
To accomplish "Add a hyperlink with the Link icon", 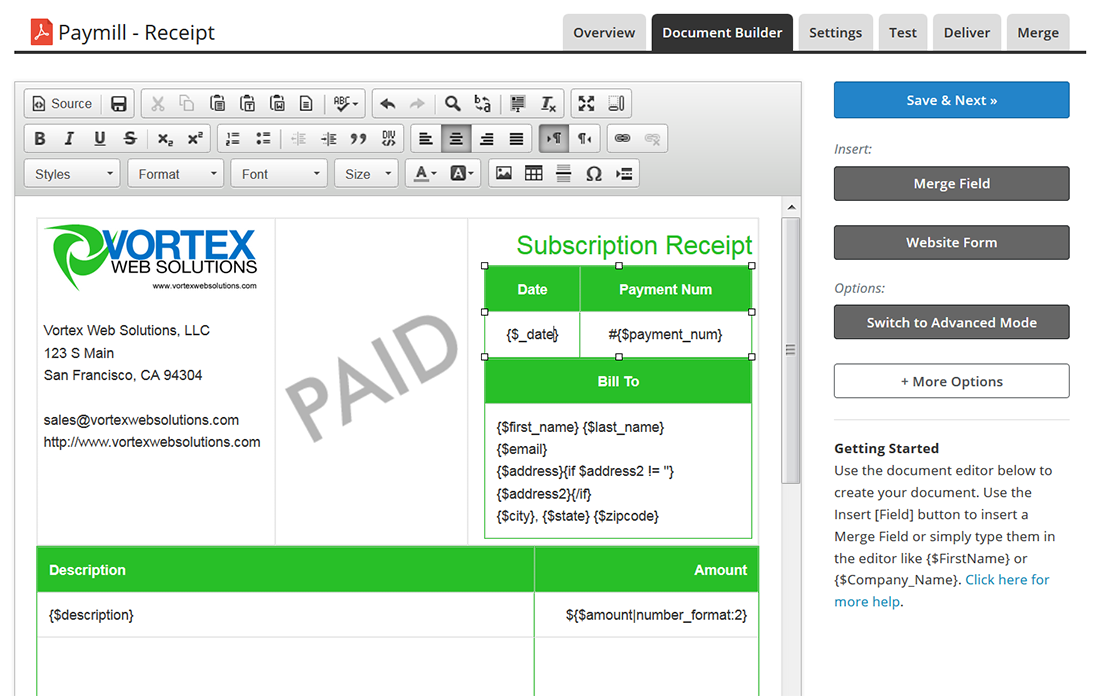I will point(622,139).
